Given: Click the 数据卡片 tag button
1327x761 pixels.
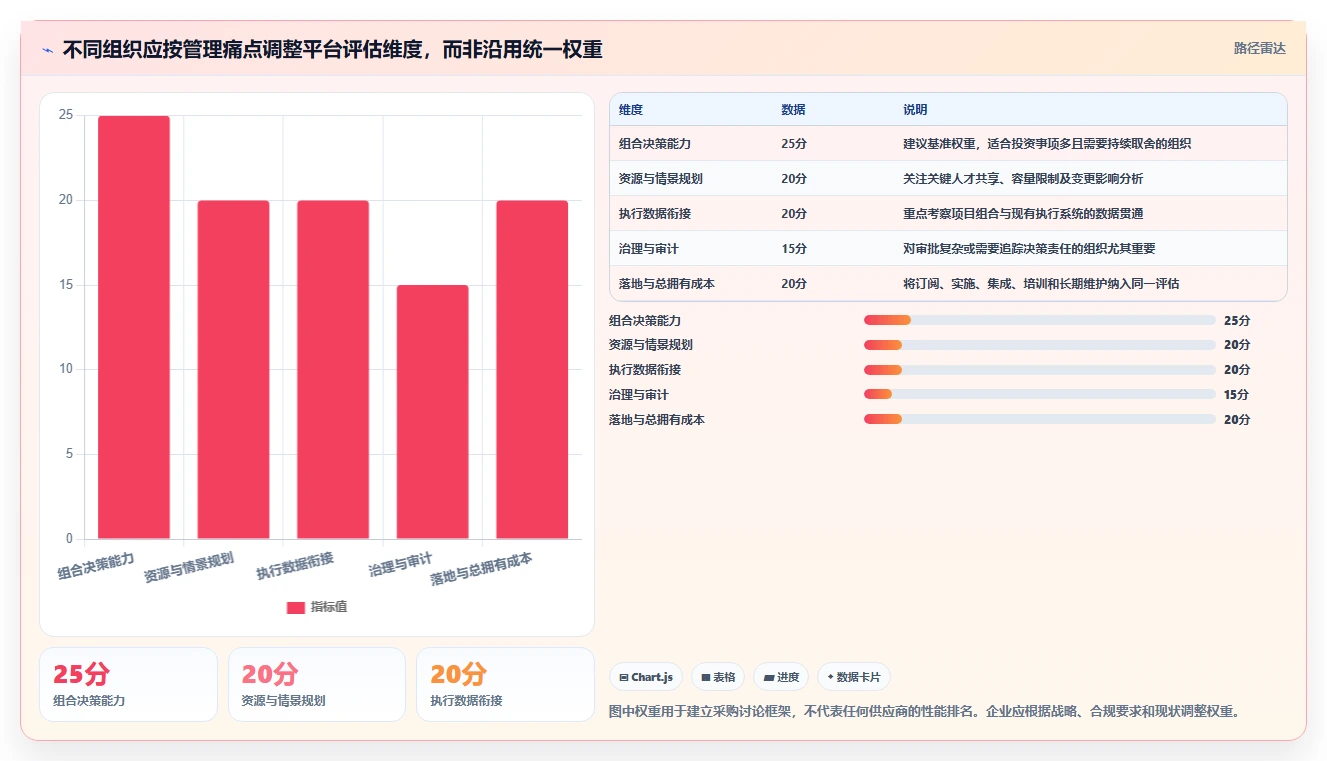Looking at the screenshot, I should (854, 677).
